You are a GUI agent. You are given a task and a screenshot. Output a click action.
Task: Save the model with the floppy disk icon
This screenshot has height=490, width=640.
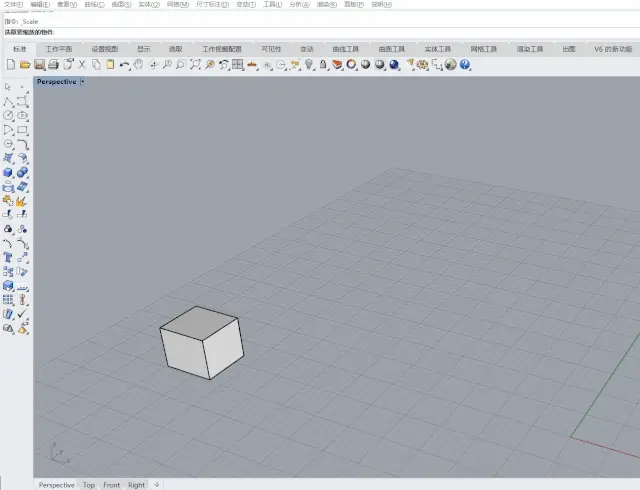pyautogui.click(x=39, y=65)
